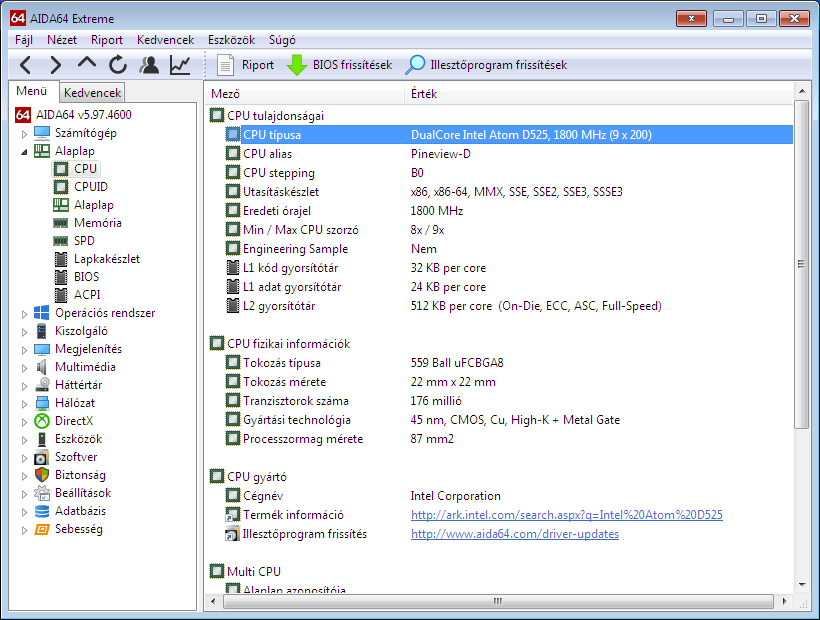
Task: Expand the Szoftver tree node
Action: pos(24,458)
